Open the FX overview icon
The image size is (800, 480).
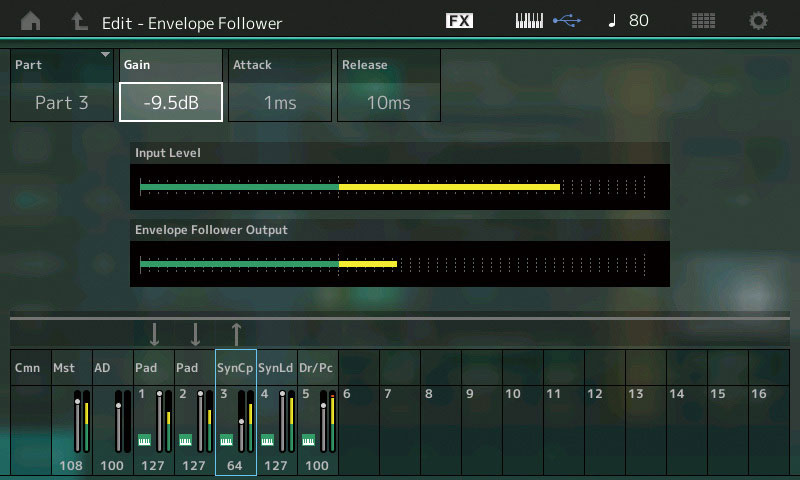click(x=459, y=21)
